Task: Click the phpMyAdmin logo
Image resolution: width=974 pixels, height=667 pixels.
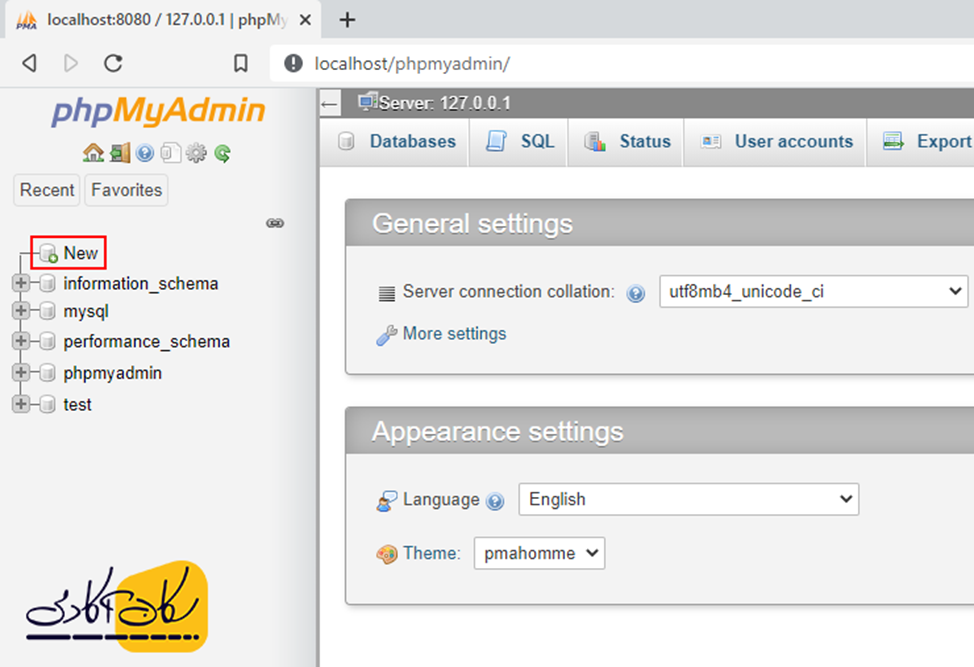Action: tap(158, 111)
